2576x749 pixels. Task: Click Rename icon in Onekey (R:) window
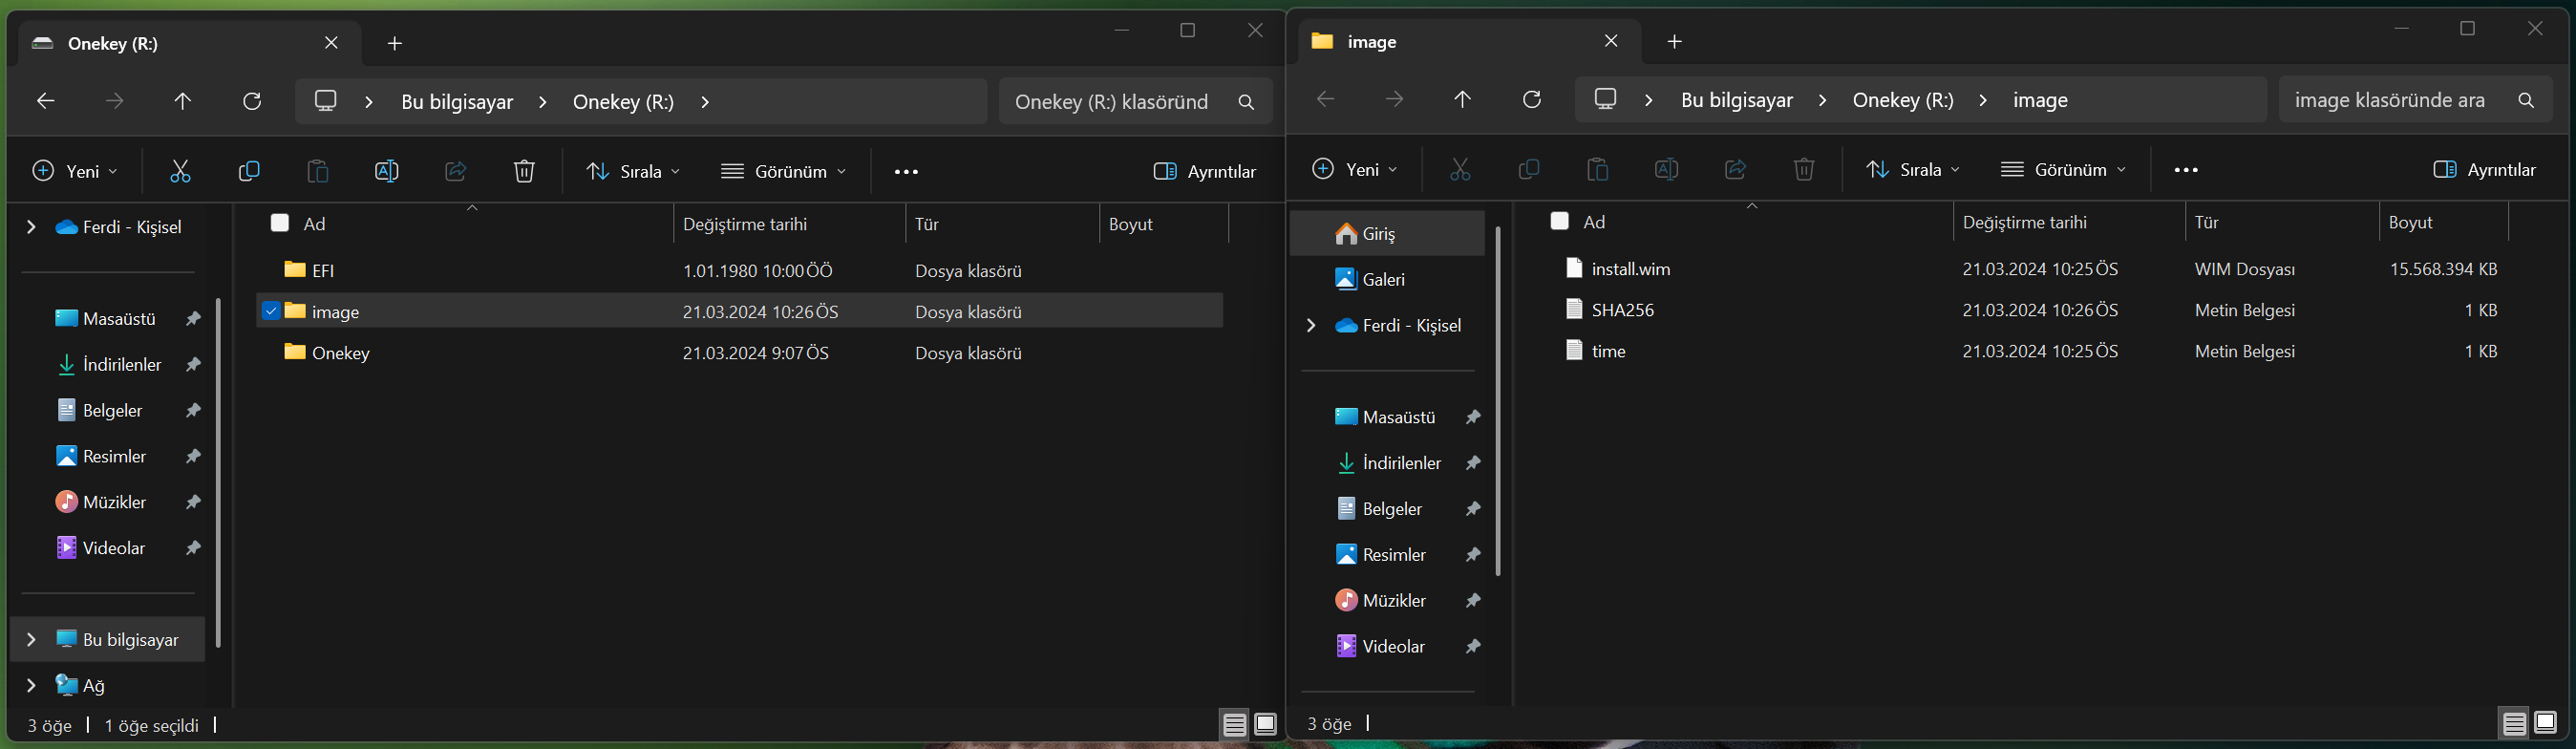click(x=386, y=172)
